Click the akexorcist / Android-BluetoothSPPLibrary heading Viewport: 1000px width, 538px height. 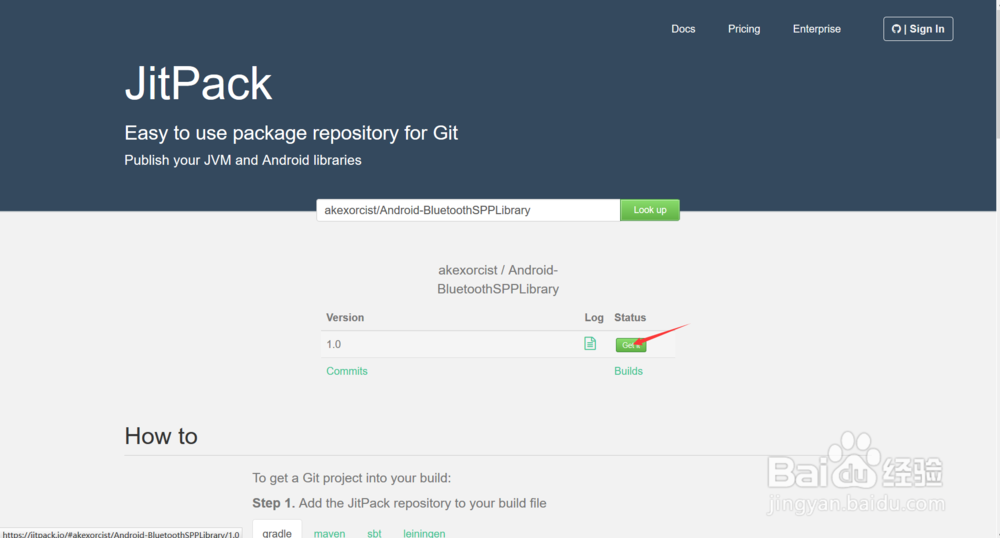pyautogui.click(x=498, y=279)
